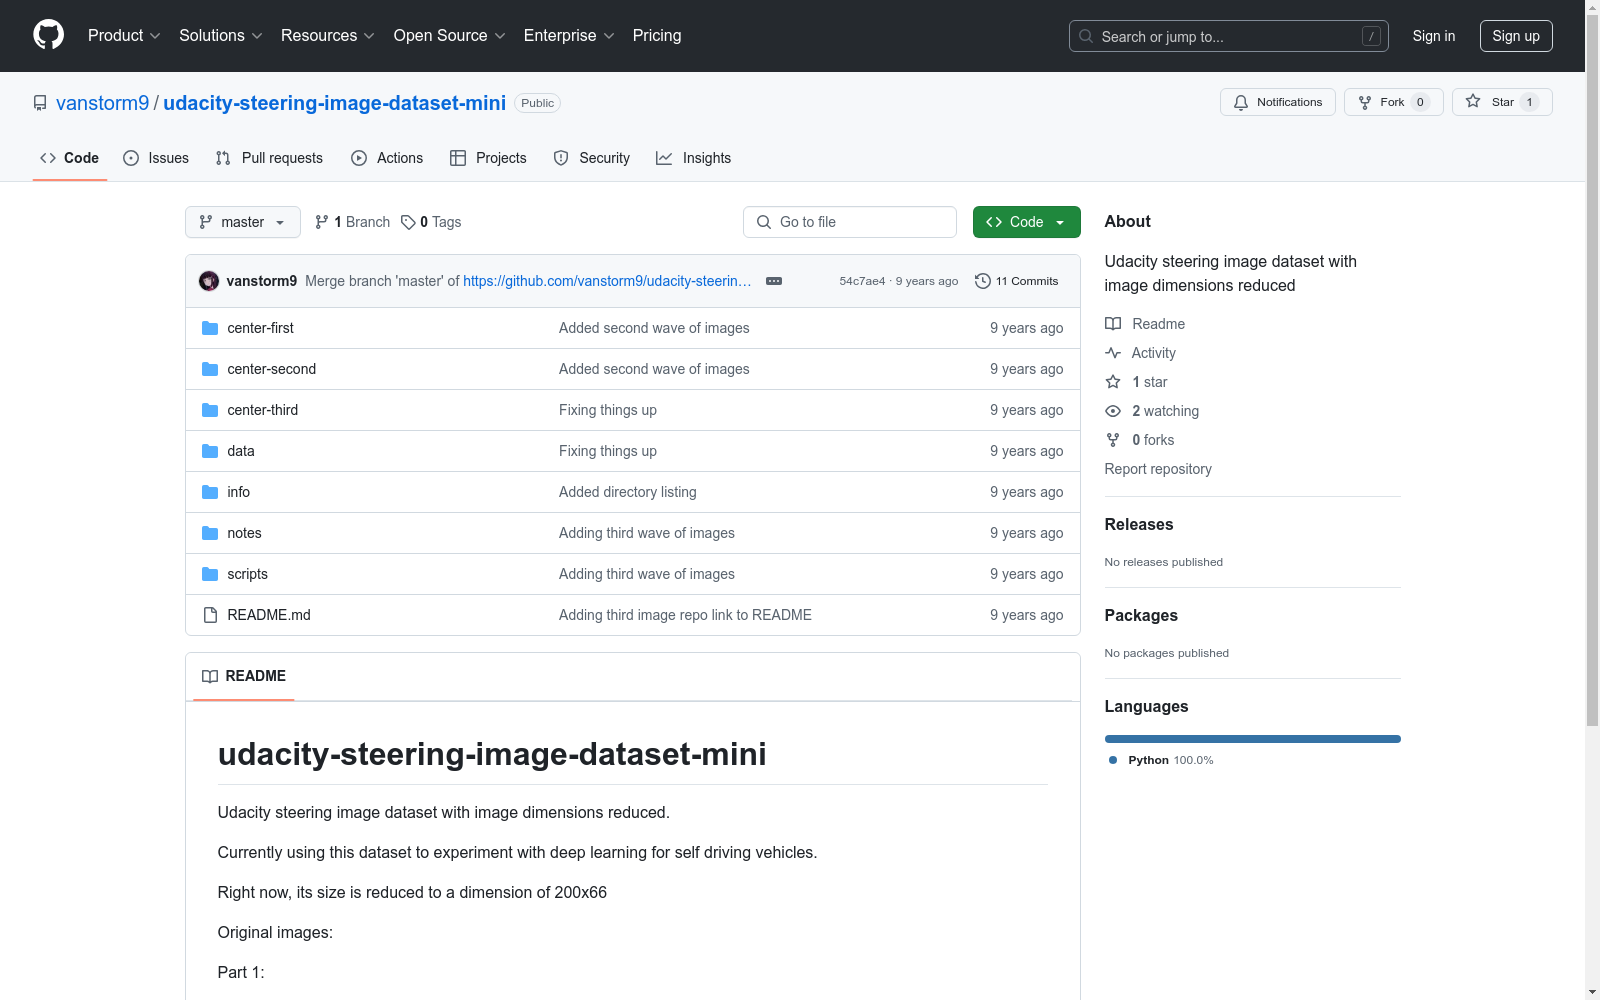Screen dimensions: 1600x1000
Task: Open the Projects tab
Action: pyautogui.click(x=488, y=158)
